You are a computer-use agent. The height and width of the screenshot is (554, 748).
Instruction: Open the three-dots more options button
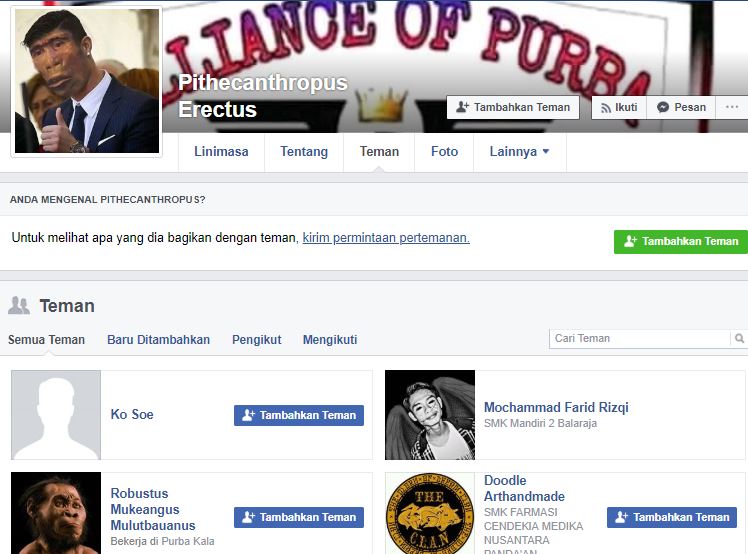(x=731, y=107)
